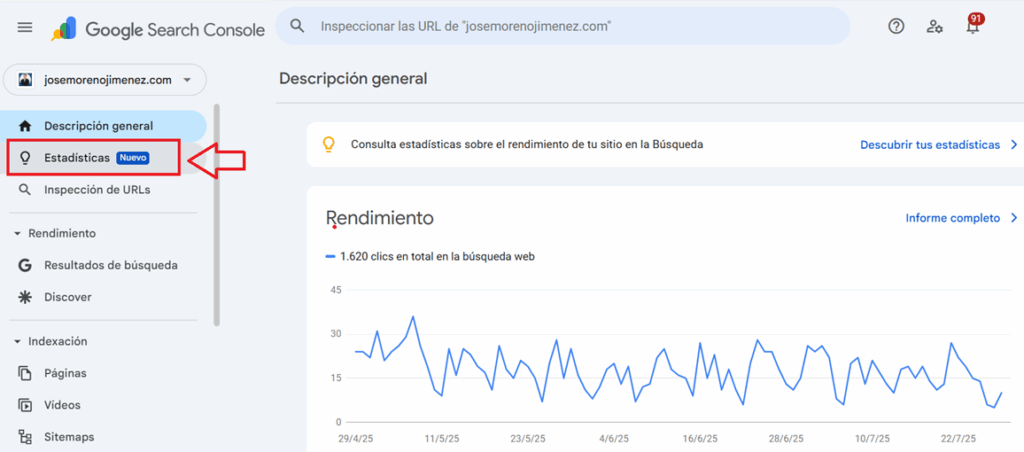Image resolution: width=1024 pixels, height=452 pixels.
Task: Click the search magnifier icon in URL bar
Action: pos(297,27)
